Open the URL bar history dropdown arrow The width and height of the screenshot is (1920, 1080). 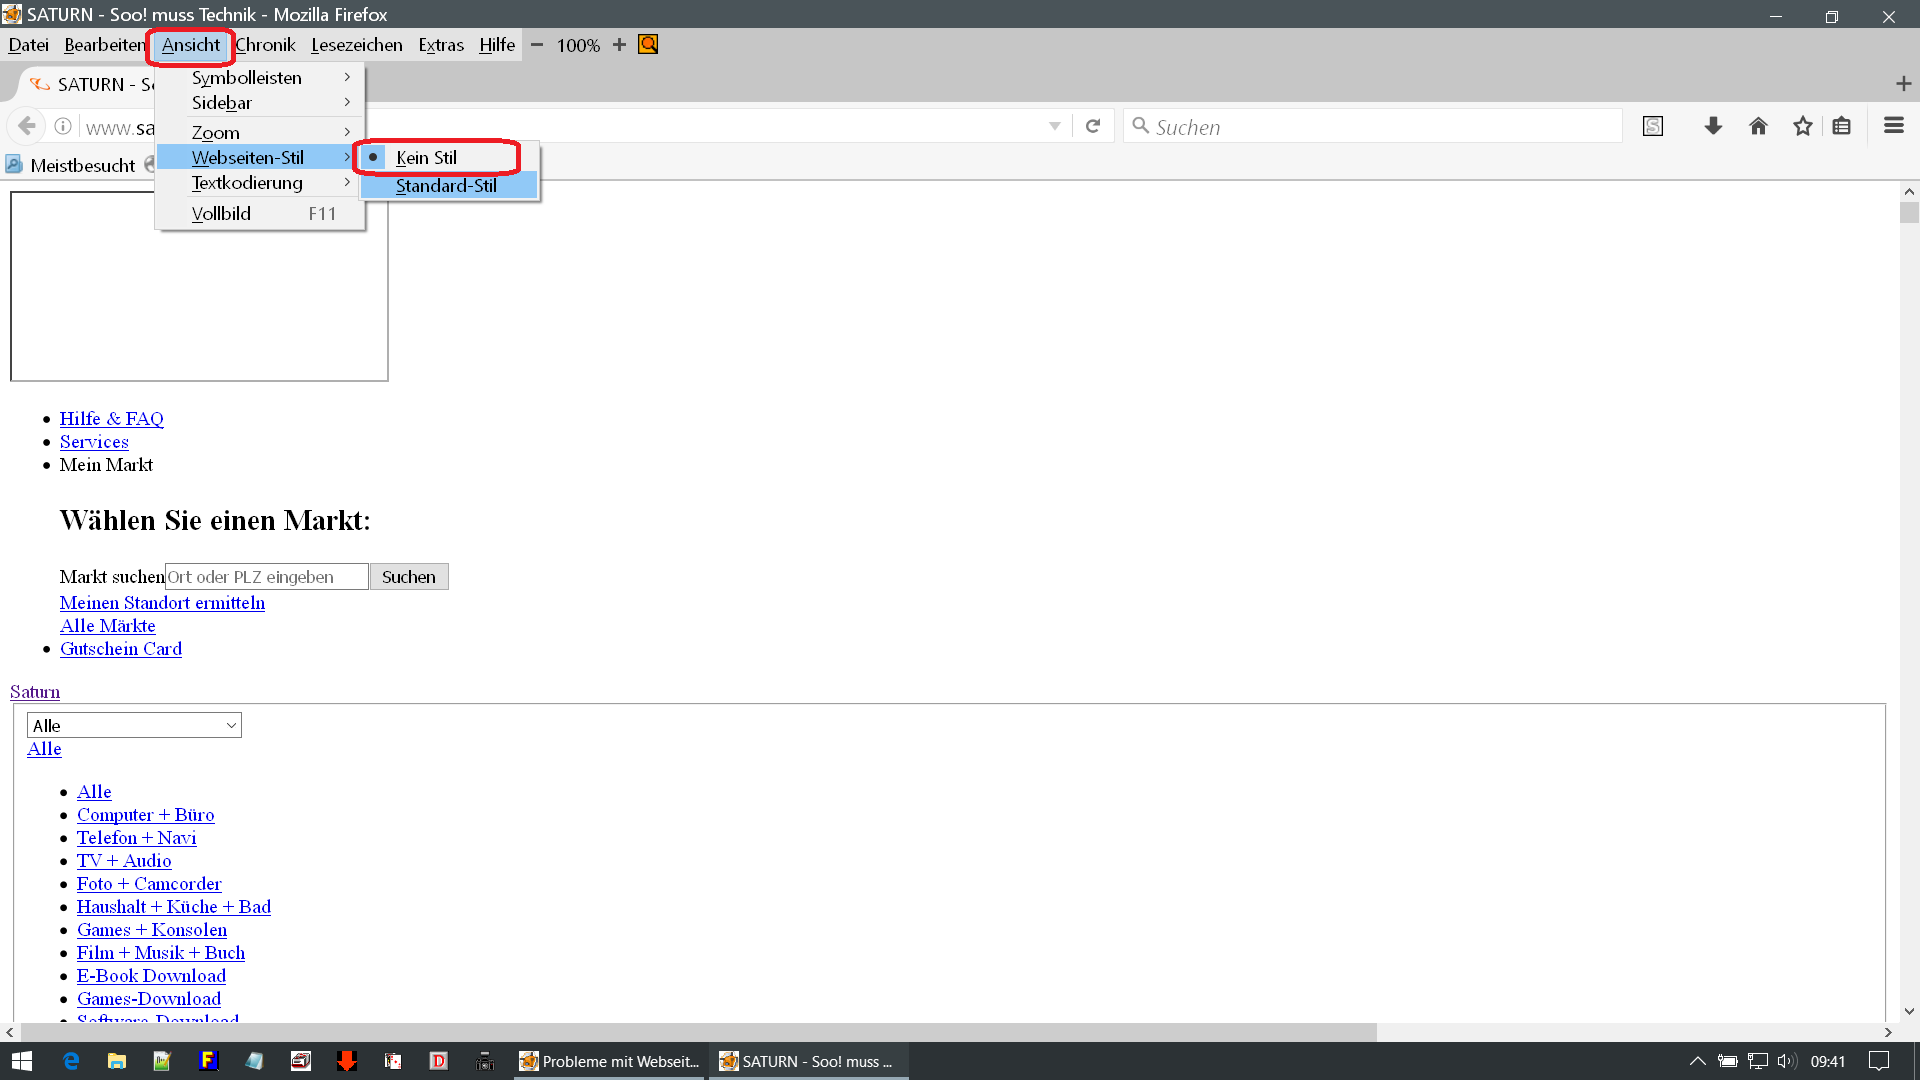click(x=1055, y=126)
